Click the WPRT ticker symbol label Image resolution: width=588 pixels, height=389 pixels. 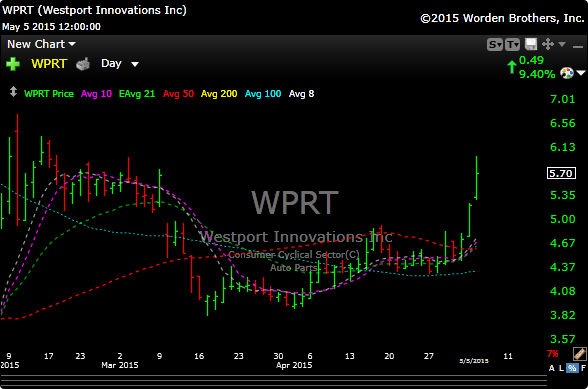tap(49, 64)
